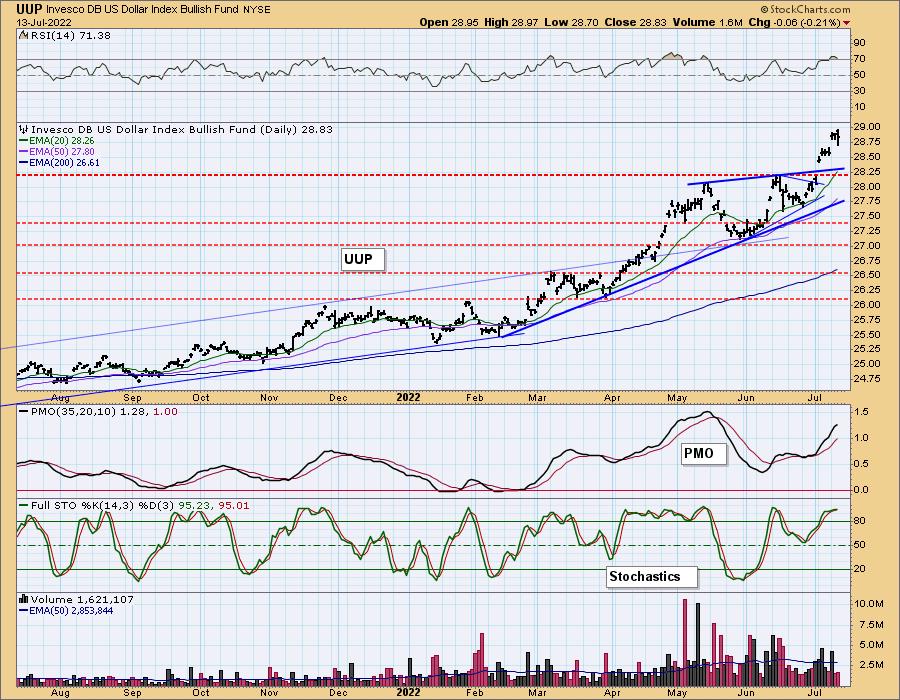
Task: Click the 2022 label on bottom axis
Action: (408, 692)
